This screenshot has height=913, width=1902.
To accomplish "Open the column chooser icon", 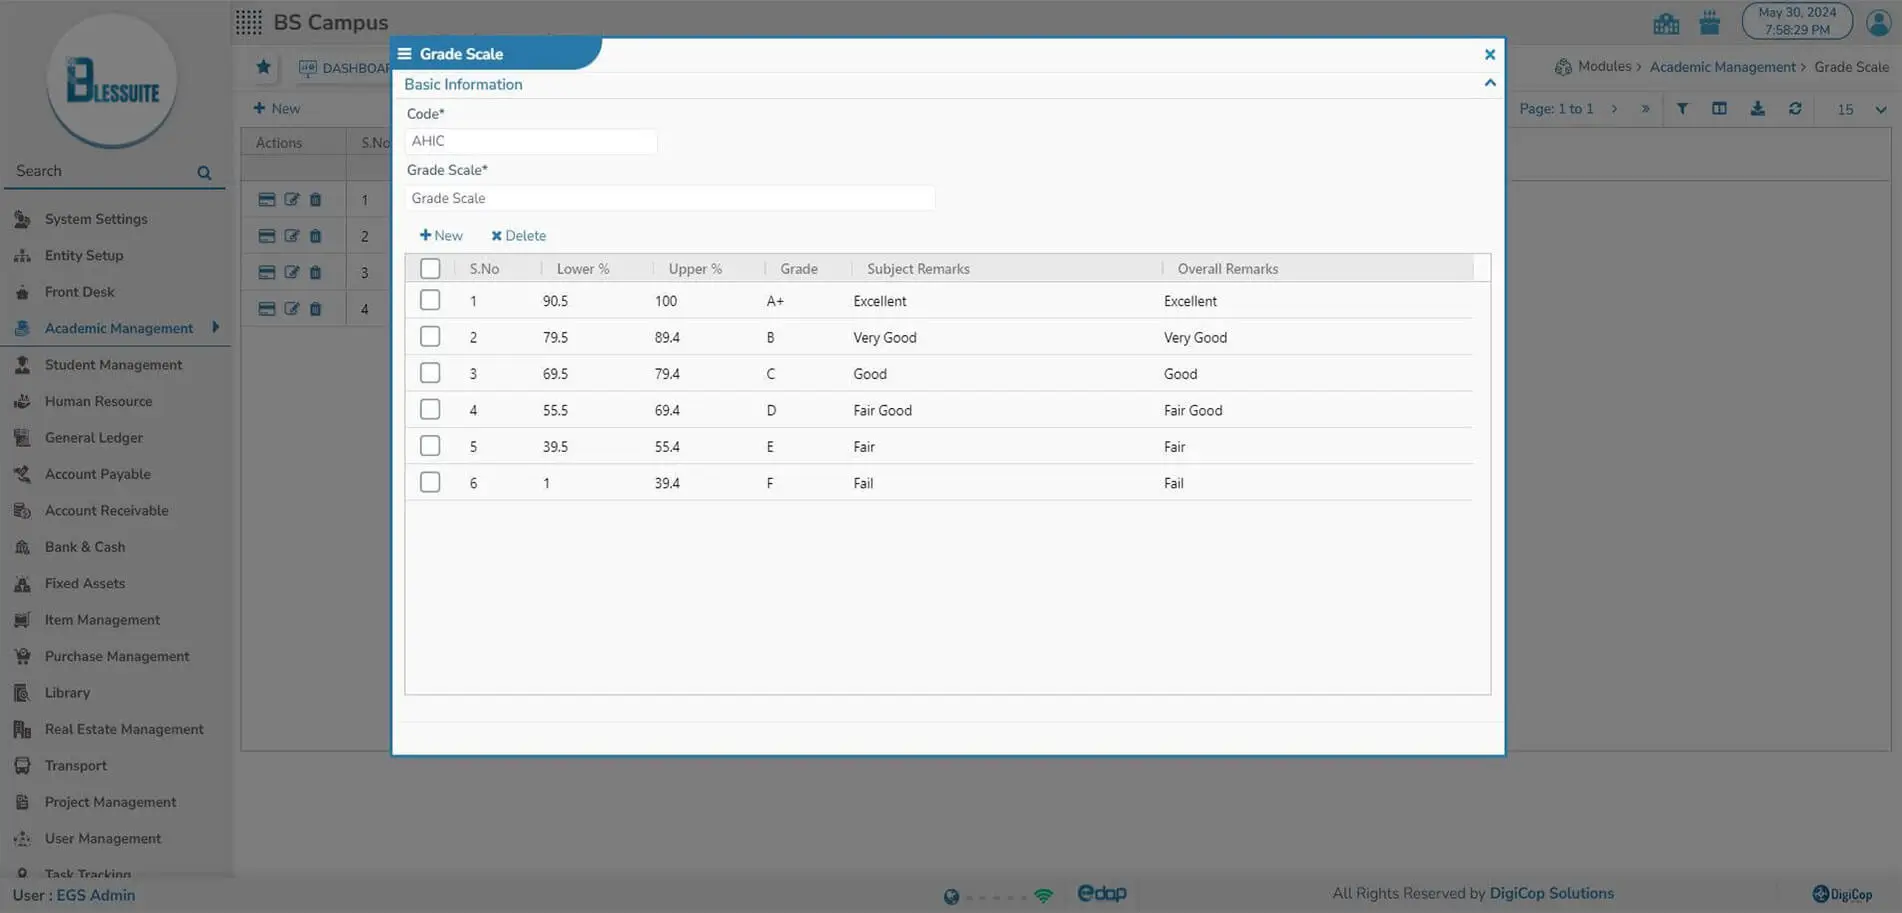I will click(x=1719, y=109).
